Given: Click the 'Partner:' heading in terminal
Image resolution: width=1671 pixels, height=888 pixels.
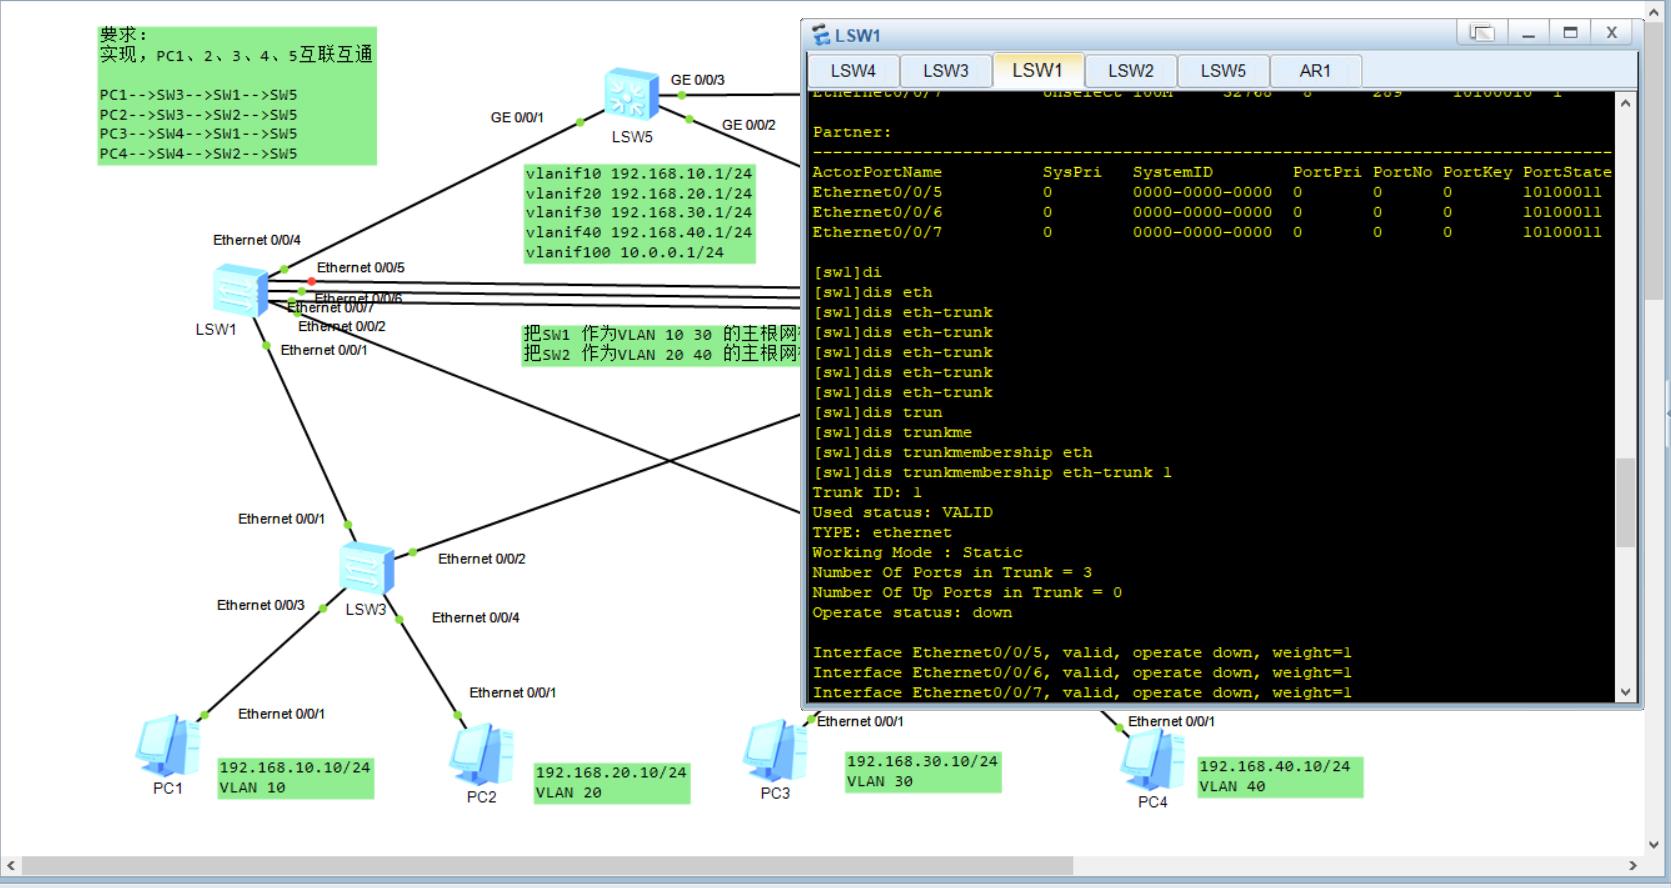Looking at the screenshot, I should click(x=852, y=132).
